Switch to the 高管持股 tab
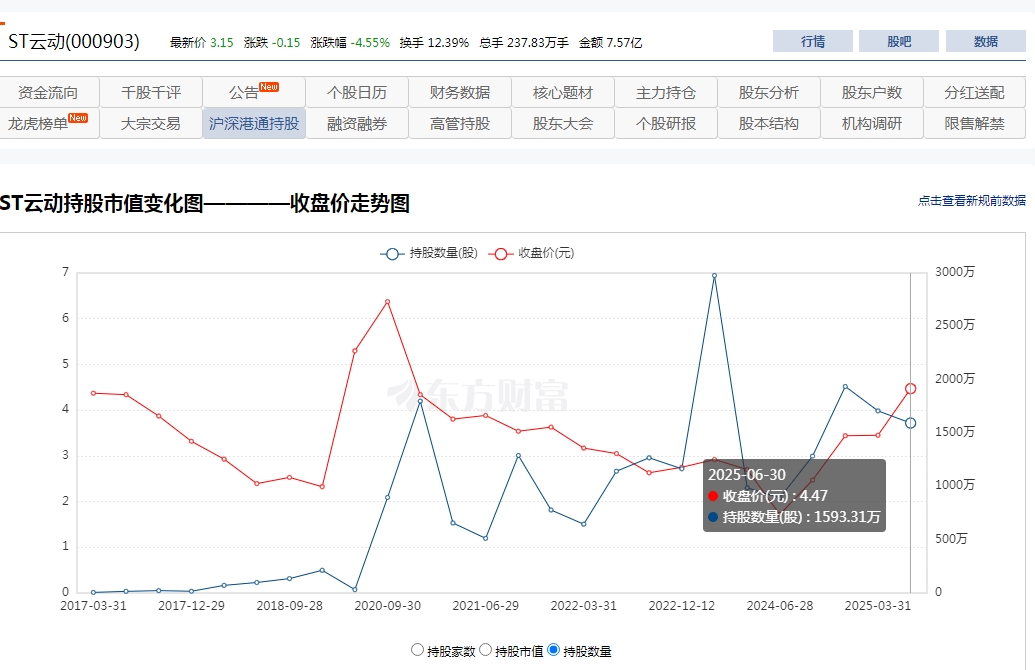 [x=460, y=123]
